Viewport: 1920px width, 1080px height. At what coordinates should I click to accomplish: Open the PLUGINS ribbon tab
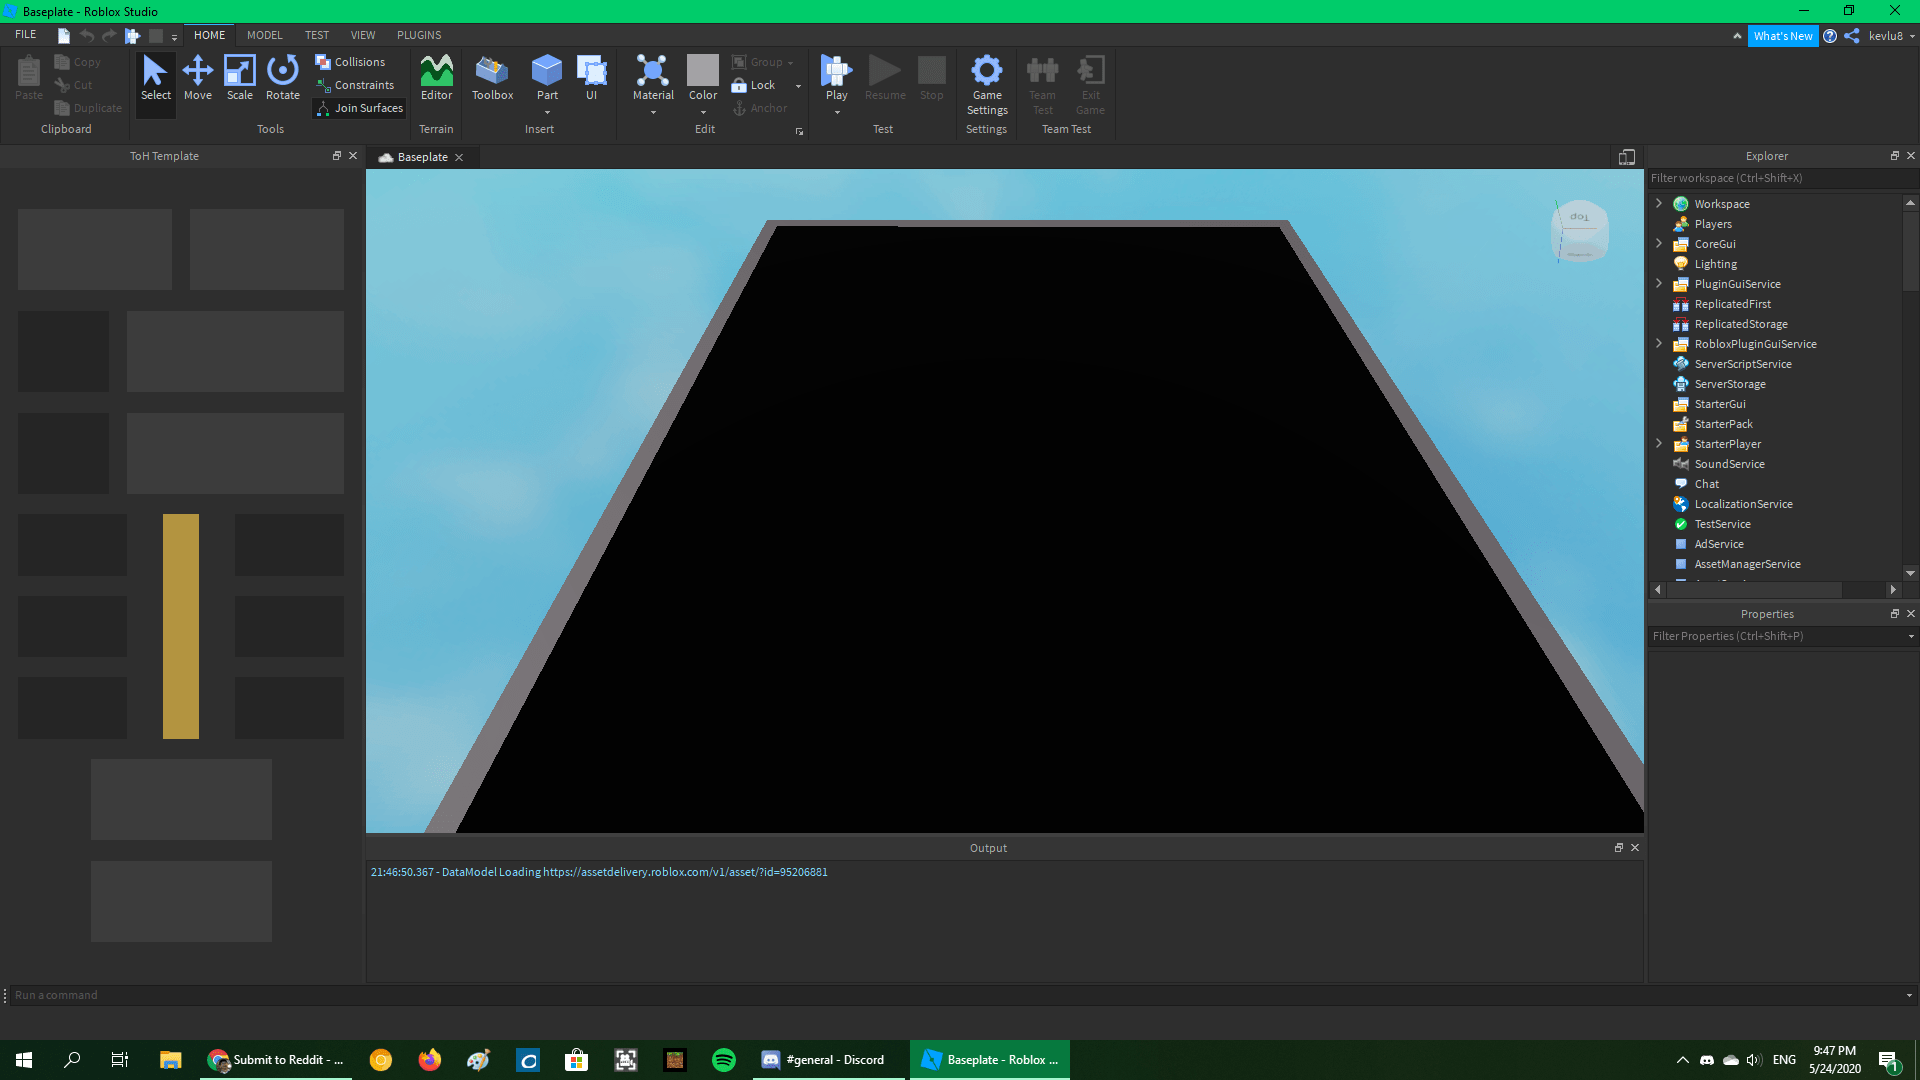click(418, 35)
